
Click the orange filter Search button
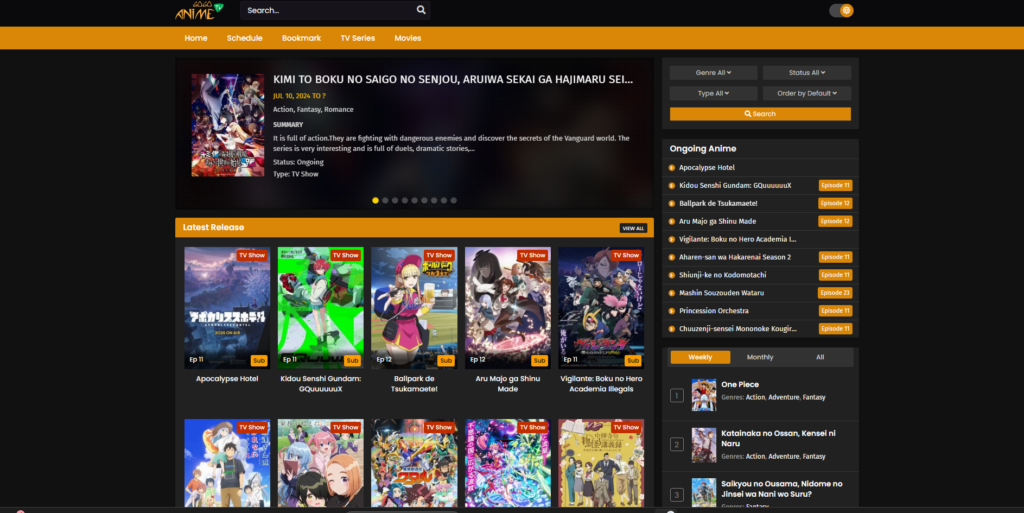point(760,114)
